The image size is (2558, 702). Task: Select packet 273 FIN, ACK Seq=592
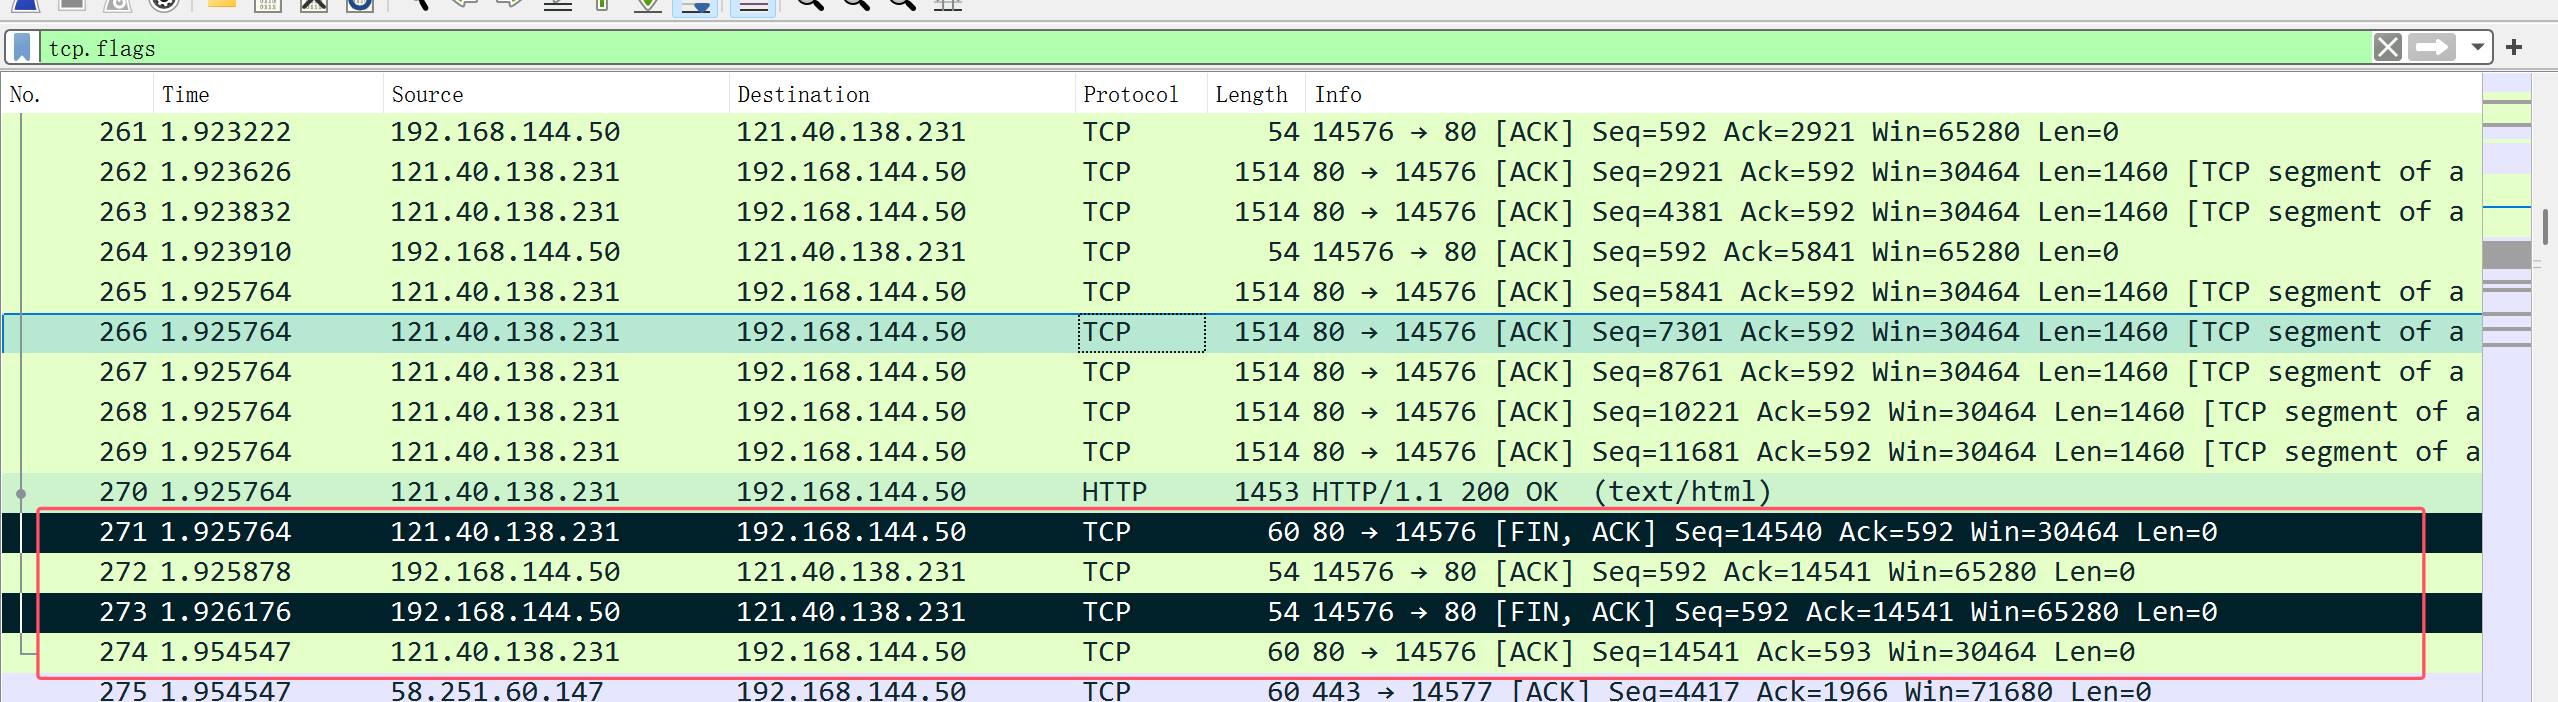pyautogui.click(x=1241, y=612)
